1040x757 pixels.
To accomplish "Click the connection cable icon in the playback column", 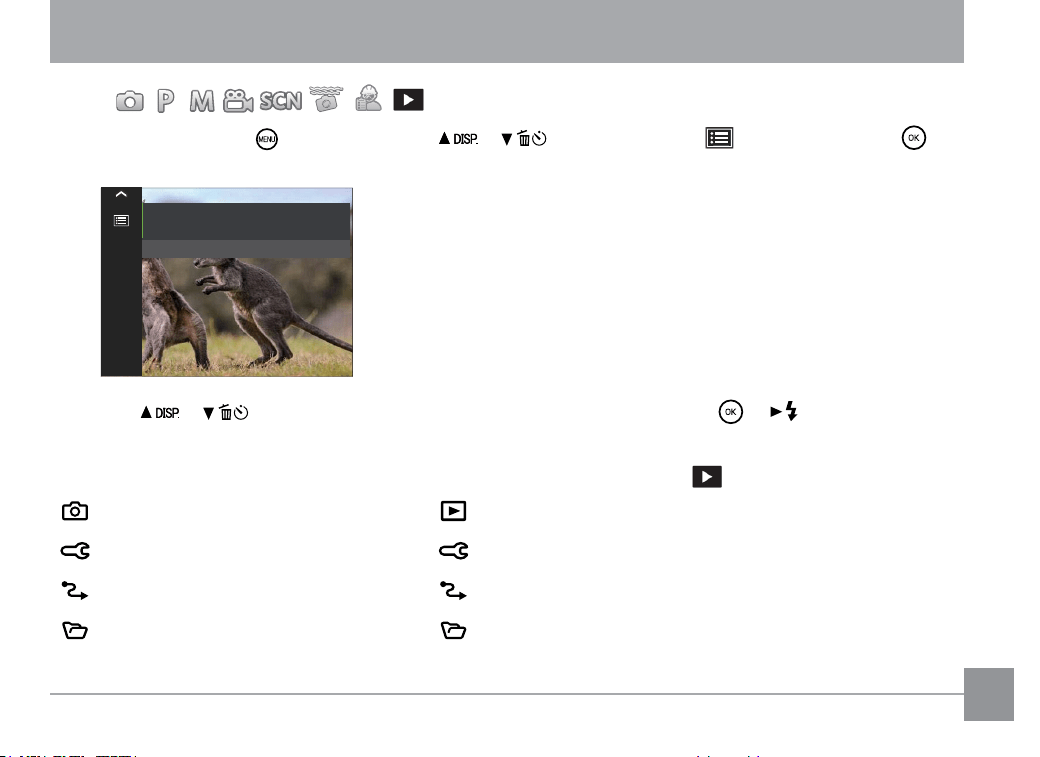I will coord(454,590).
